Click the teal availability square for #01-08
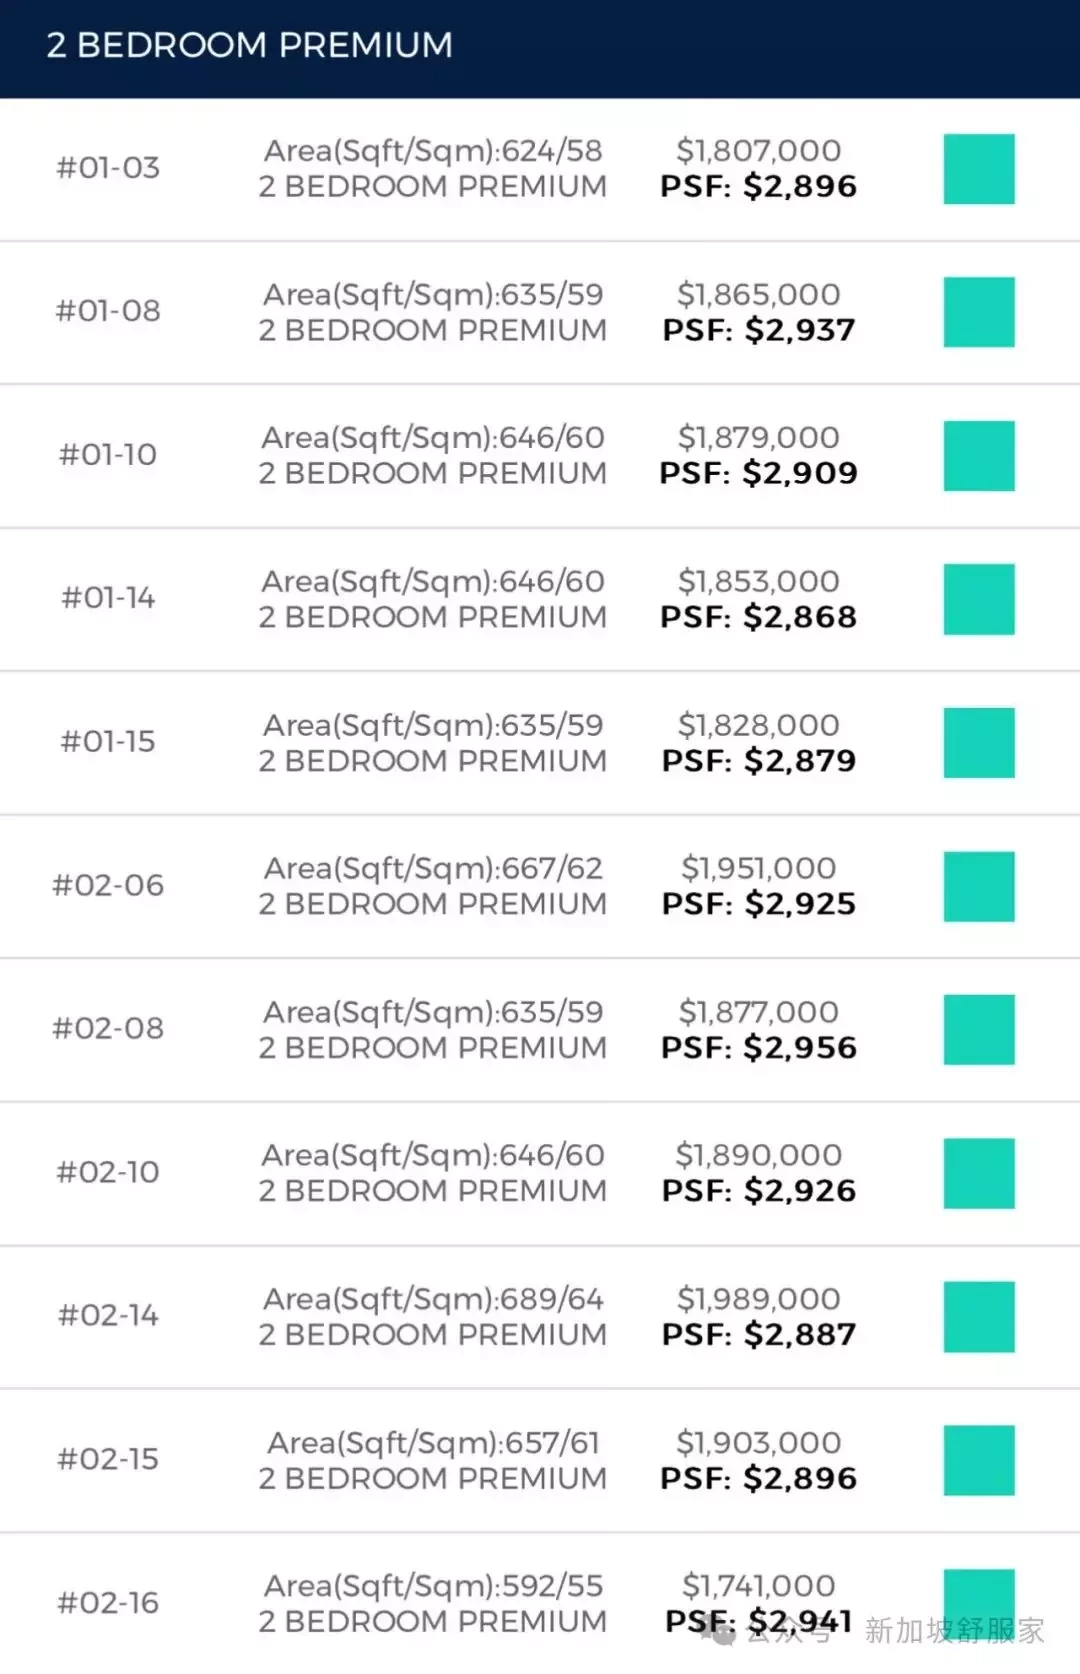Screen dimensions: 1080x1674 pyautogui.click(x=979, y=312)
